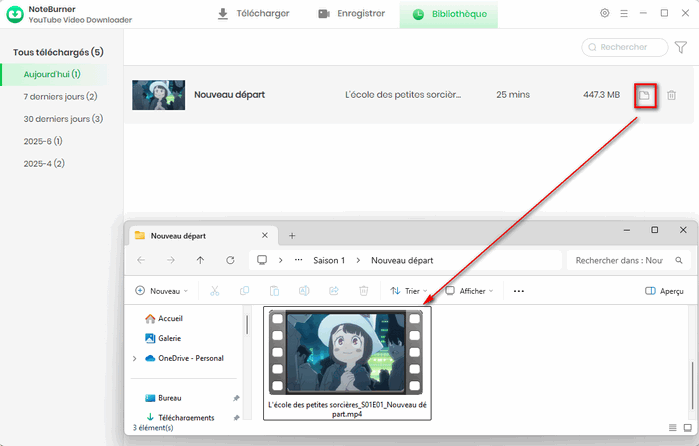
Task: Click the Nouveau départ title in library row
Action: (x=230, y=95)
